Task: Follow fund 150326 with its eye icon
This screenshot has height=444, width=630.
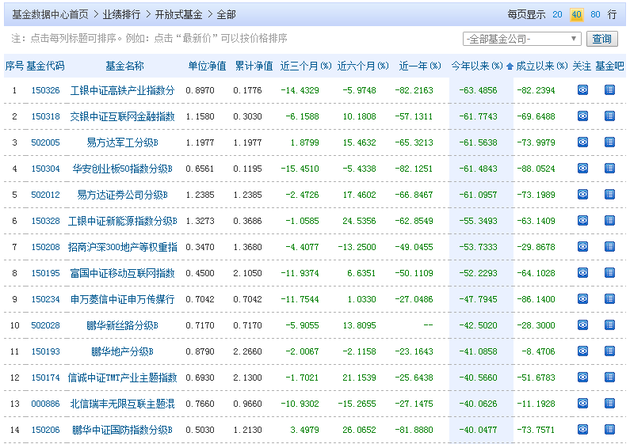Action: tap(583, 90)
